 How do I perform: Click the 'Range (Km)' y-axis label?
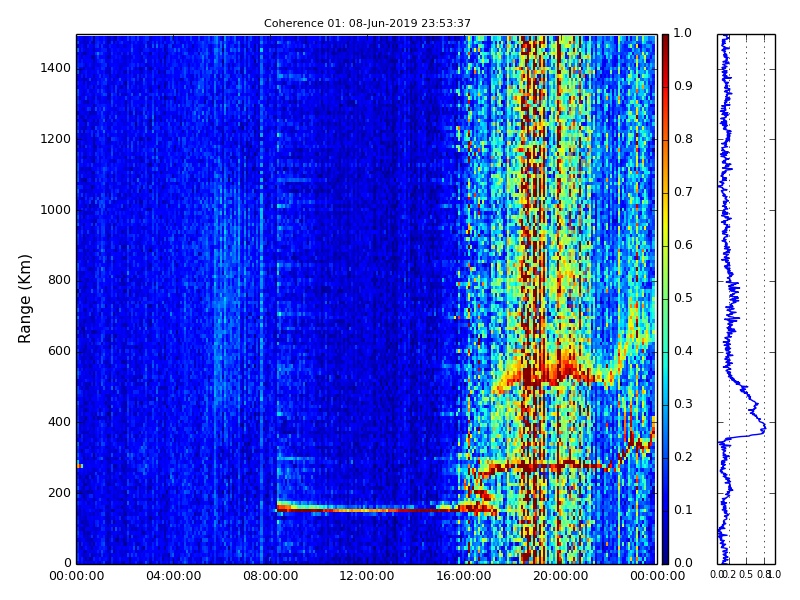coord(24,299)
